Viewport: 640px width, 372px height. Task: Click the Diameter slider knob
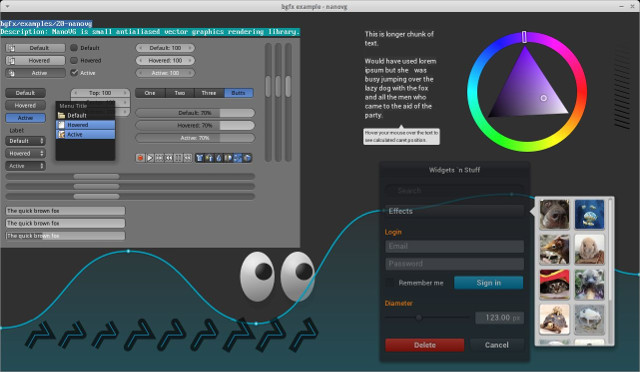[419, 317]
